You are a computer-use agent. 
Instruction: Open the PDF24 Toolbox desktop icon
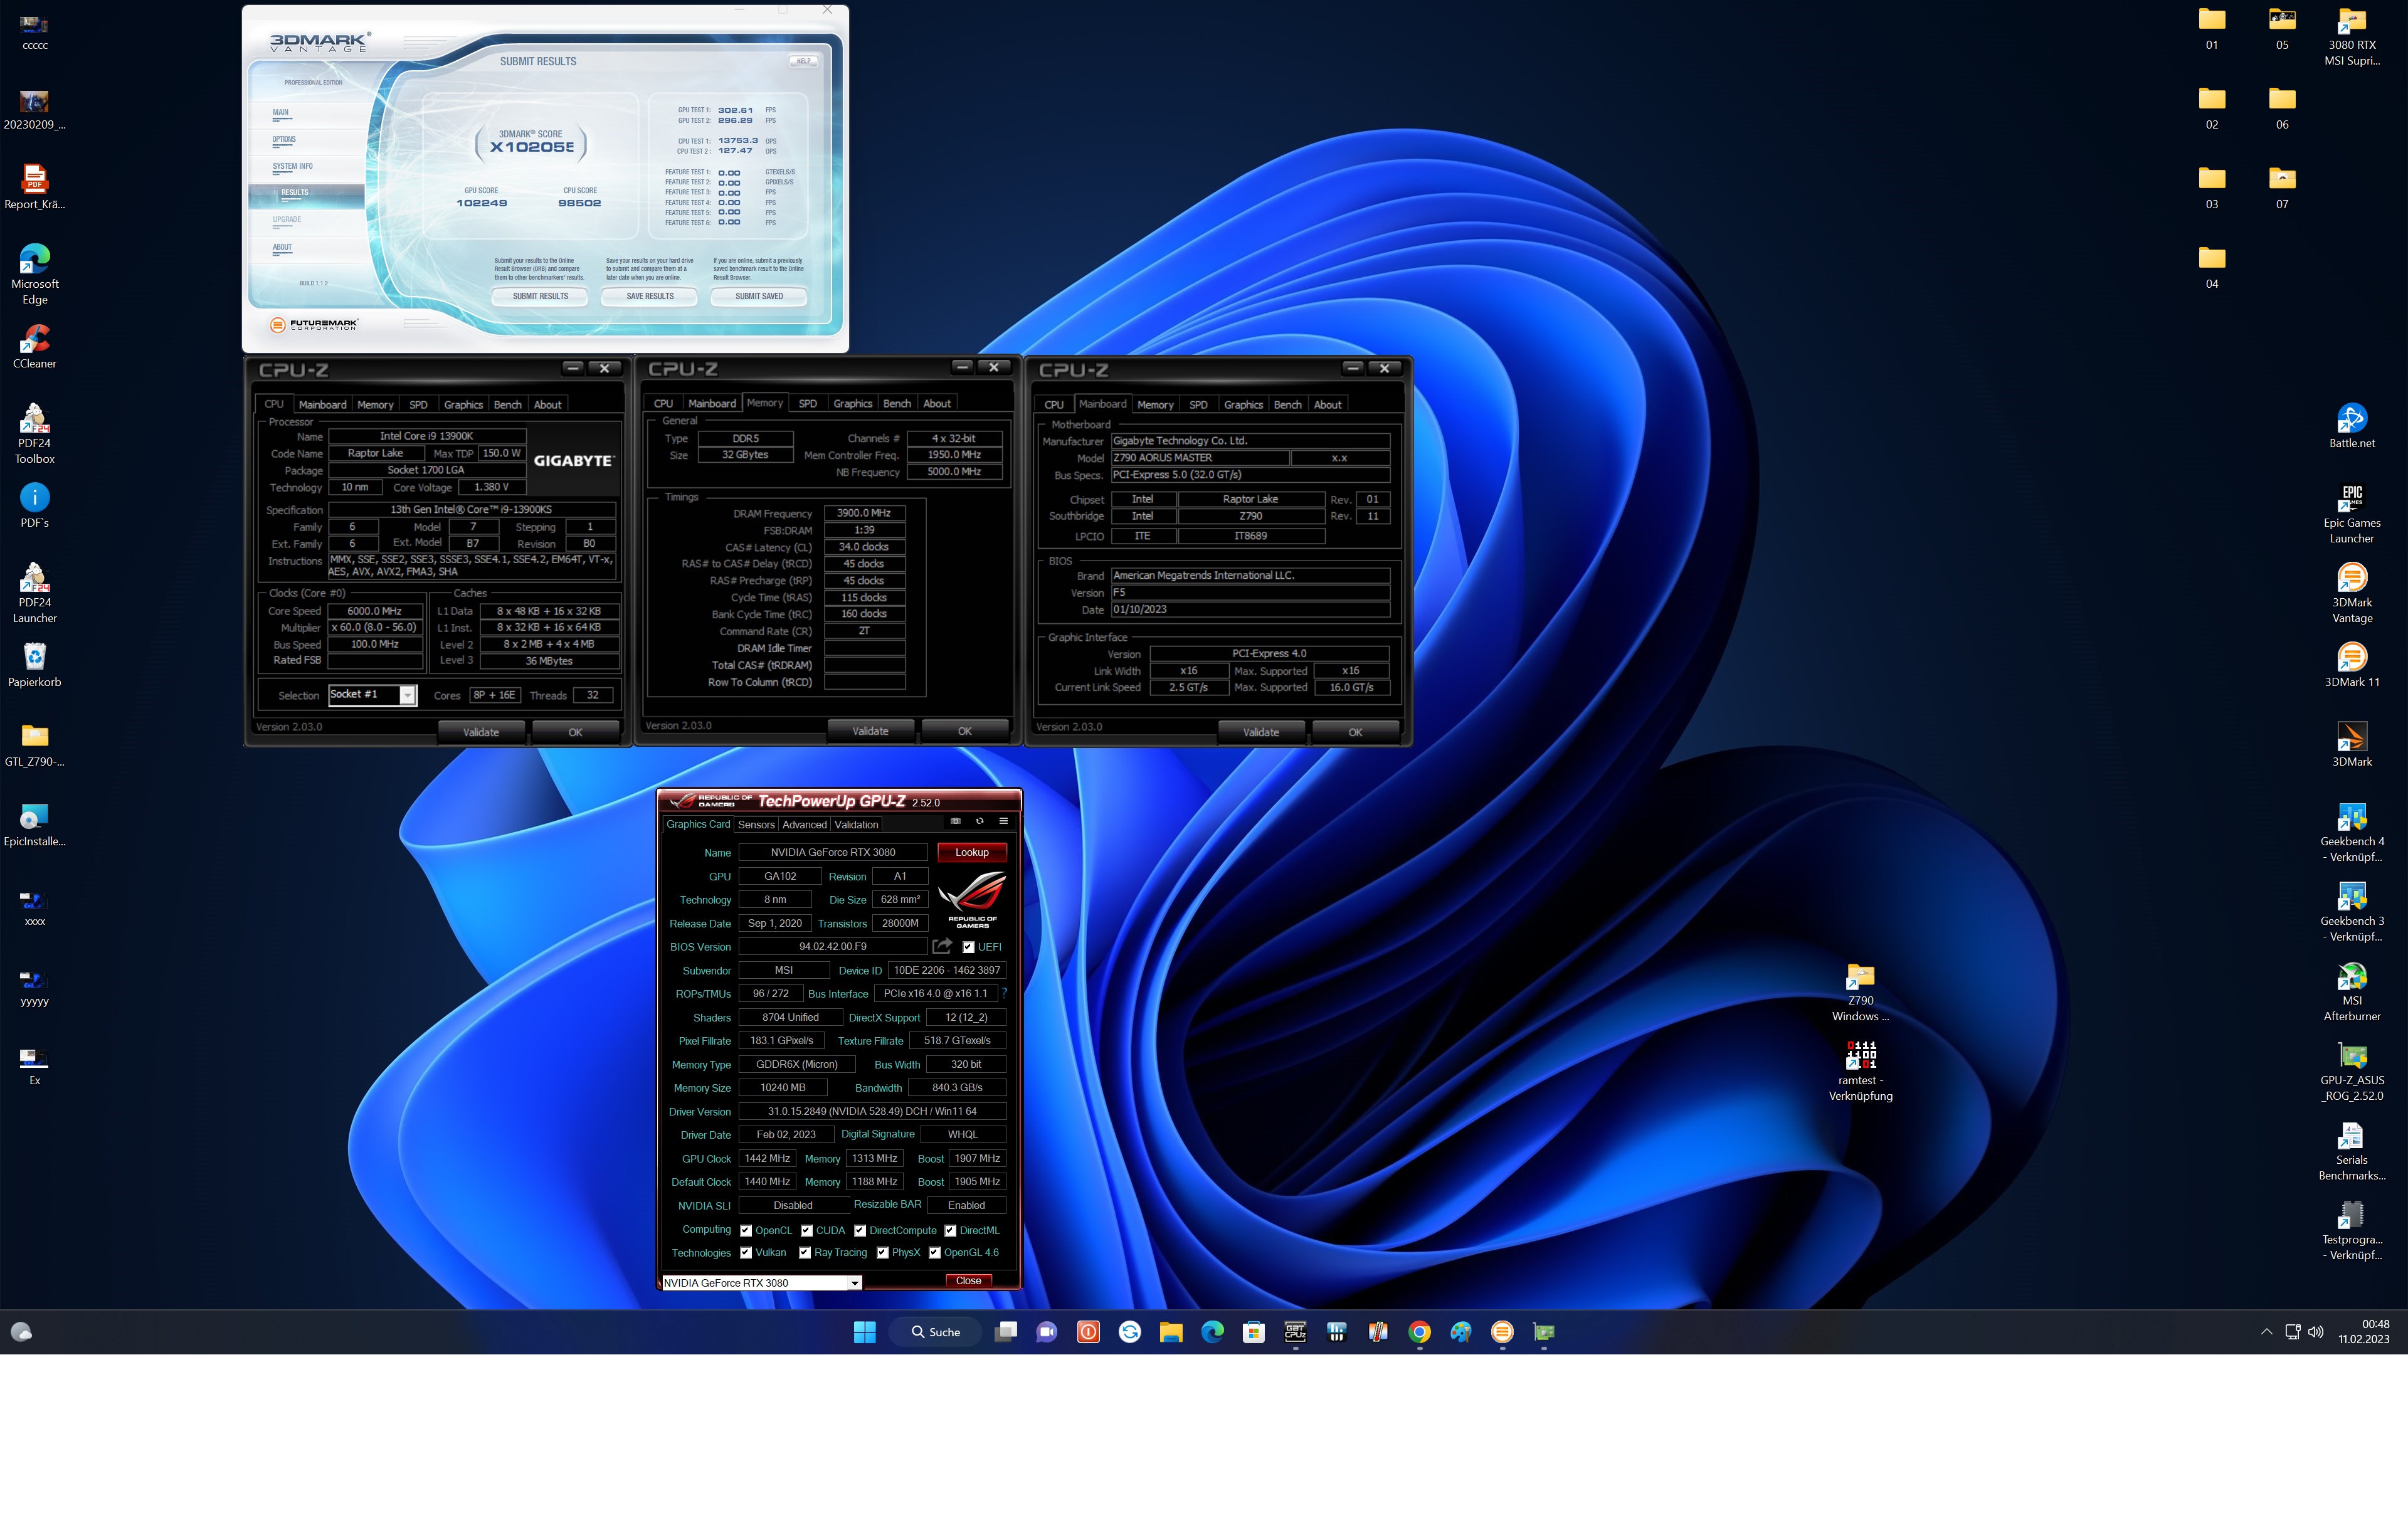pos(35,434)
